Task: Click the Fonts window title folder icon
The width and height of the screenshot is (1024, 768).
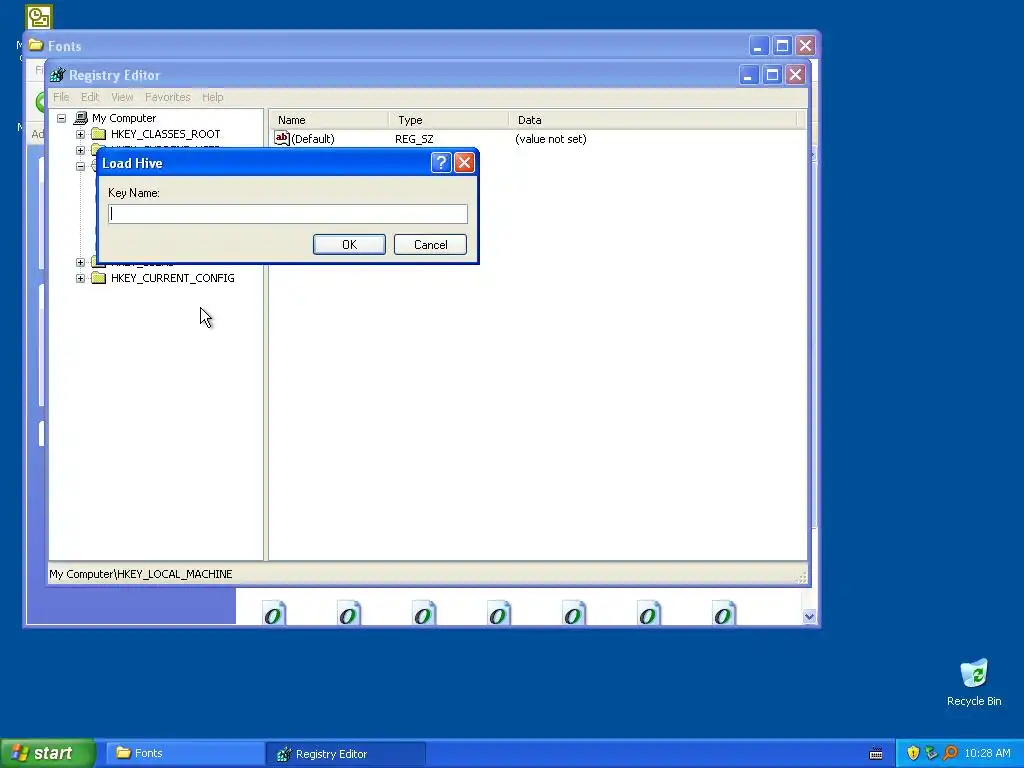Action: point(36,45)
